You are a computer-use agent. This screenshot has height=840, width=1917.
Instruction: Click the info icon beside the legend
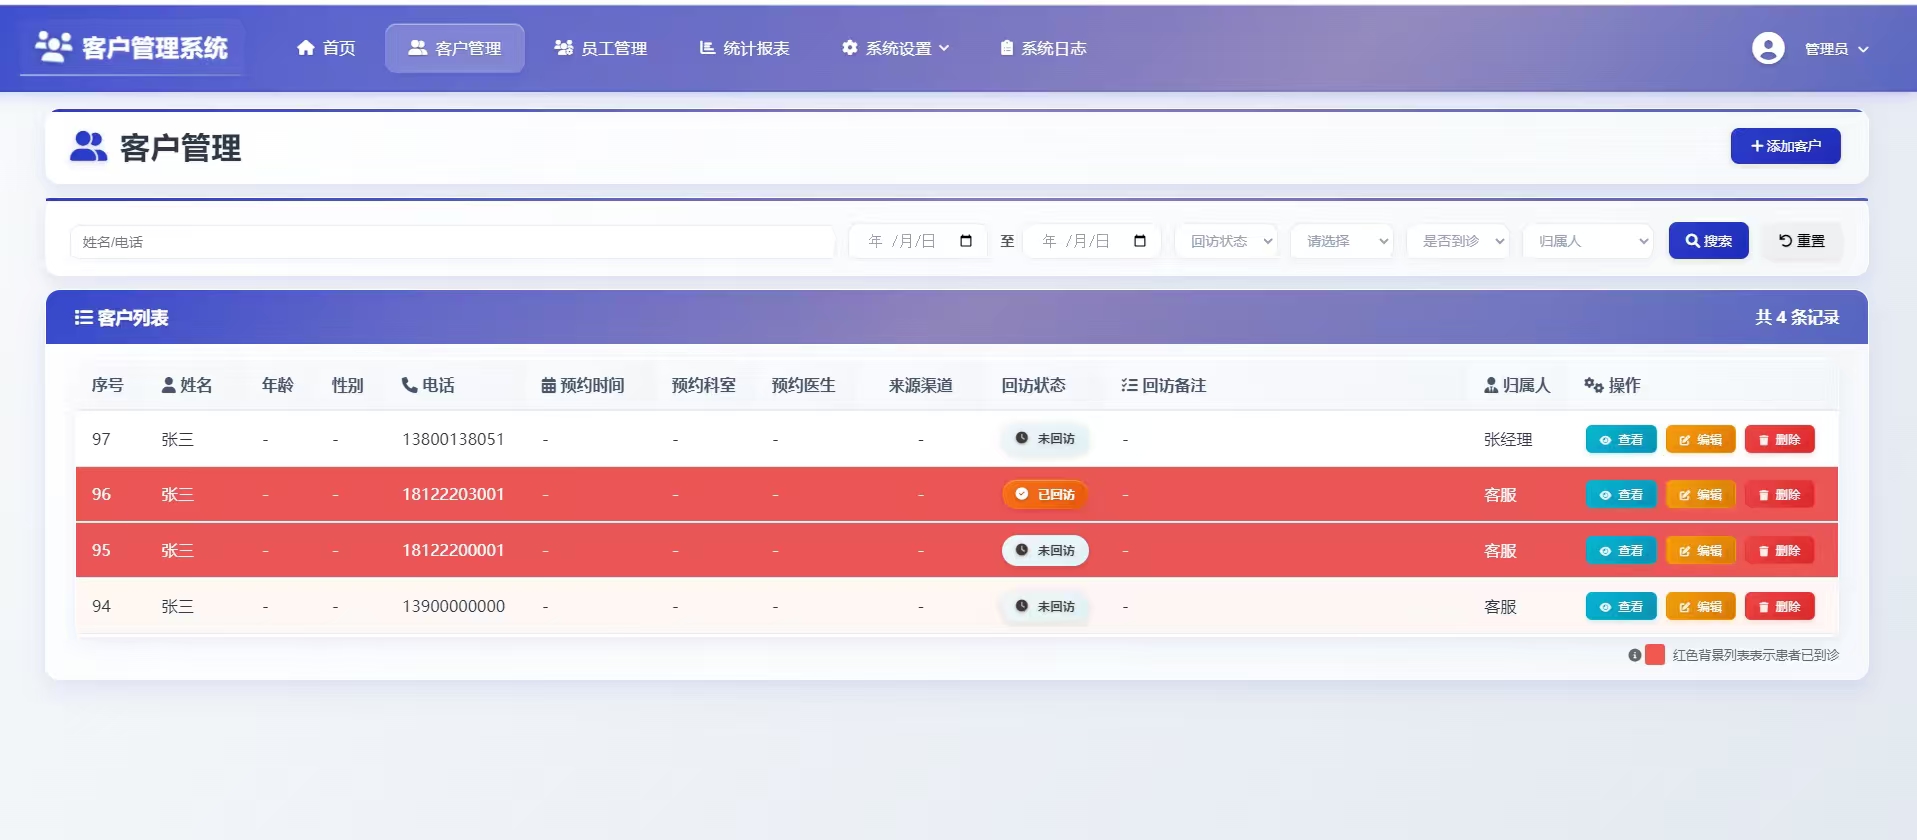click(1635, 655)
